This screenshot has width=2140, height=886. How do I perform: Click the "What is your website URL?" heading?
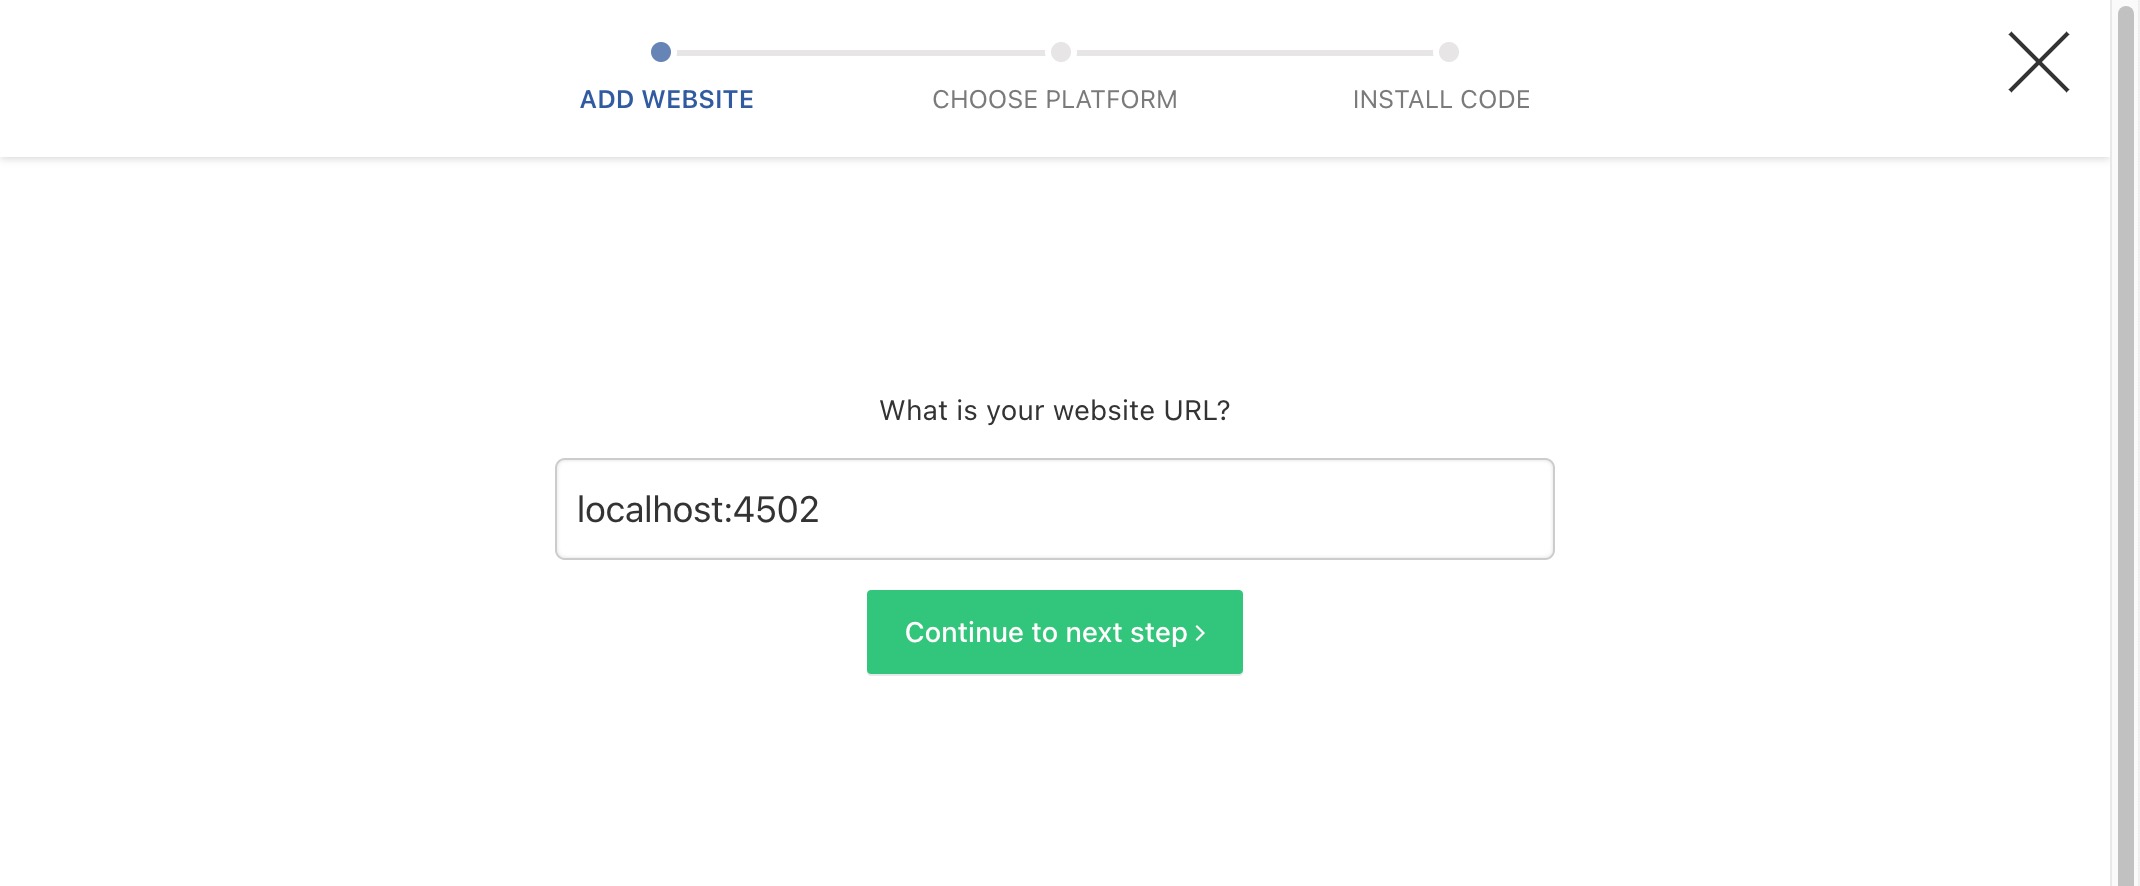pos(1055,411)
